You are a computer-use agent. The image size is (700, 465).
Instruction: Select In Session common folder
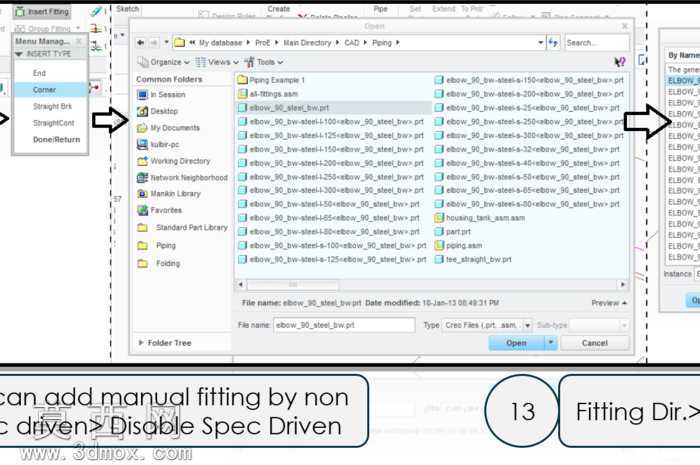pos(161,95)
